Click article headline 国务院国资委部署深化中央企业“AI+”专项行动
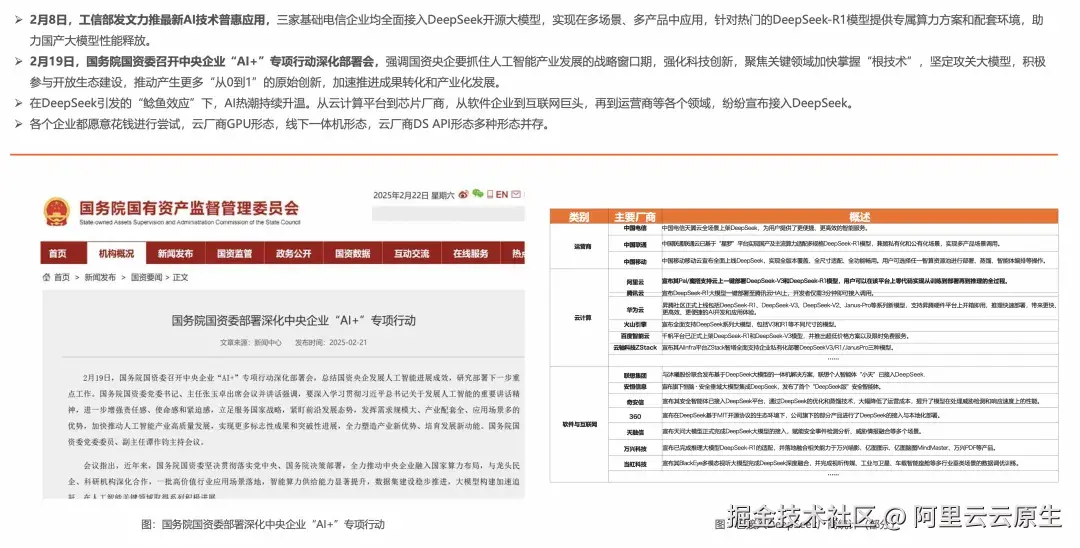The image size is (1080, 548). 293,320
